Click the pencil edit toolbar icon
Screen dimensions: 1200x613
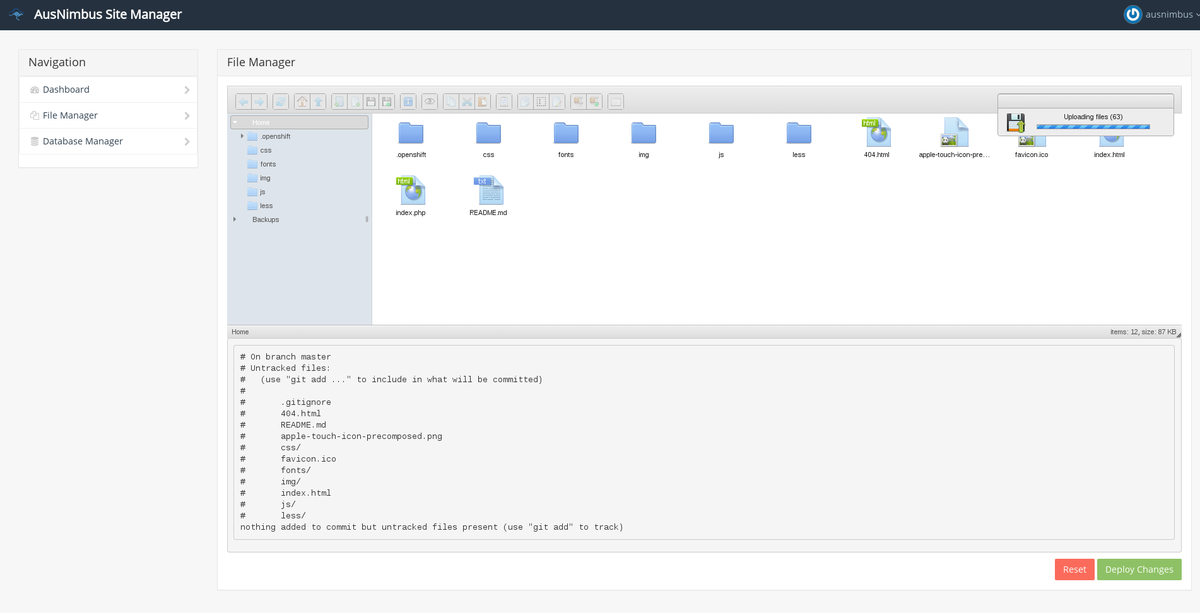point(557,101)
